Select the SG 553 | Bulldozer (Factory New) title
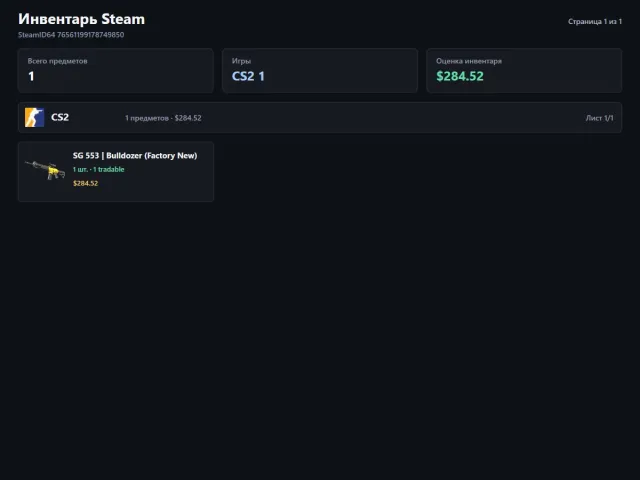The image size is (640, 480). pos(135,156)
